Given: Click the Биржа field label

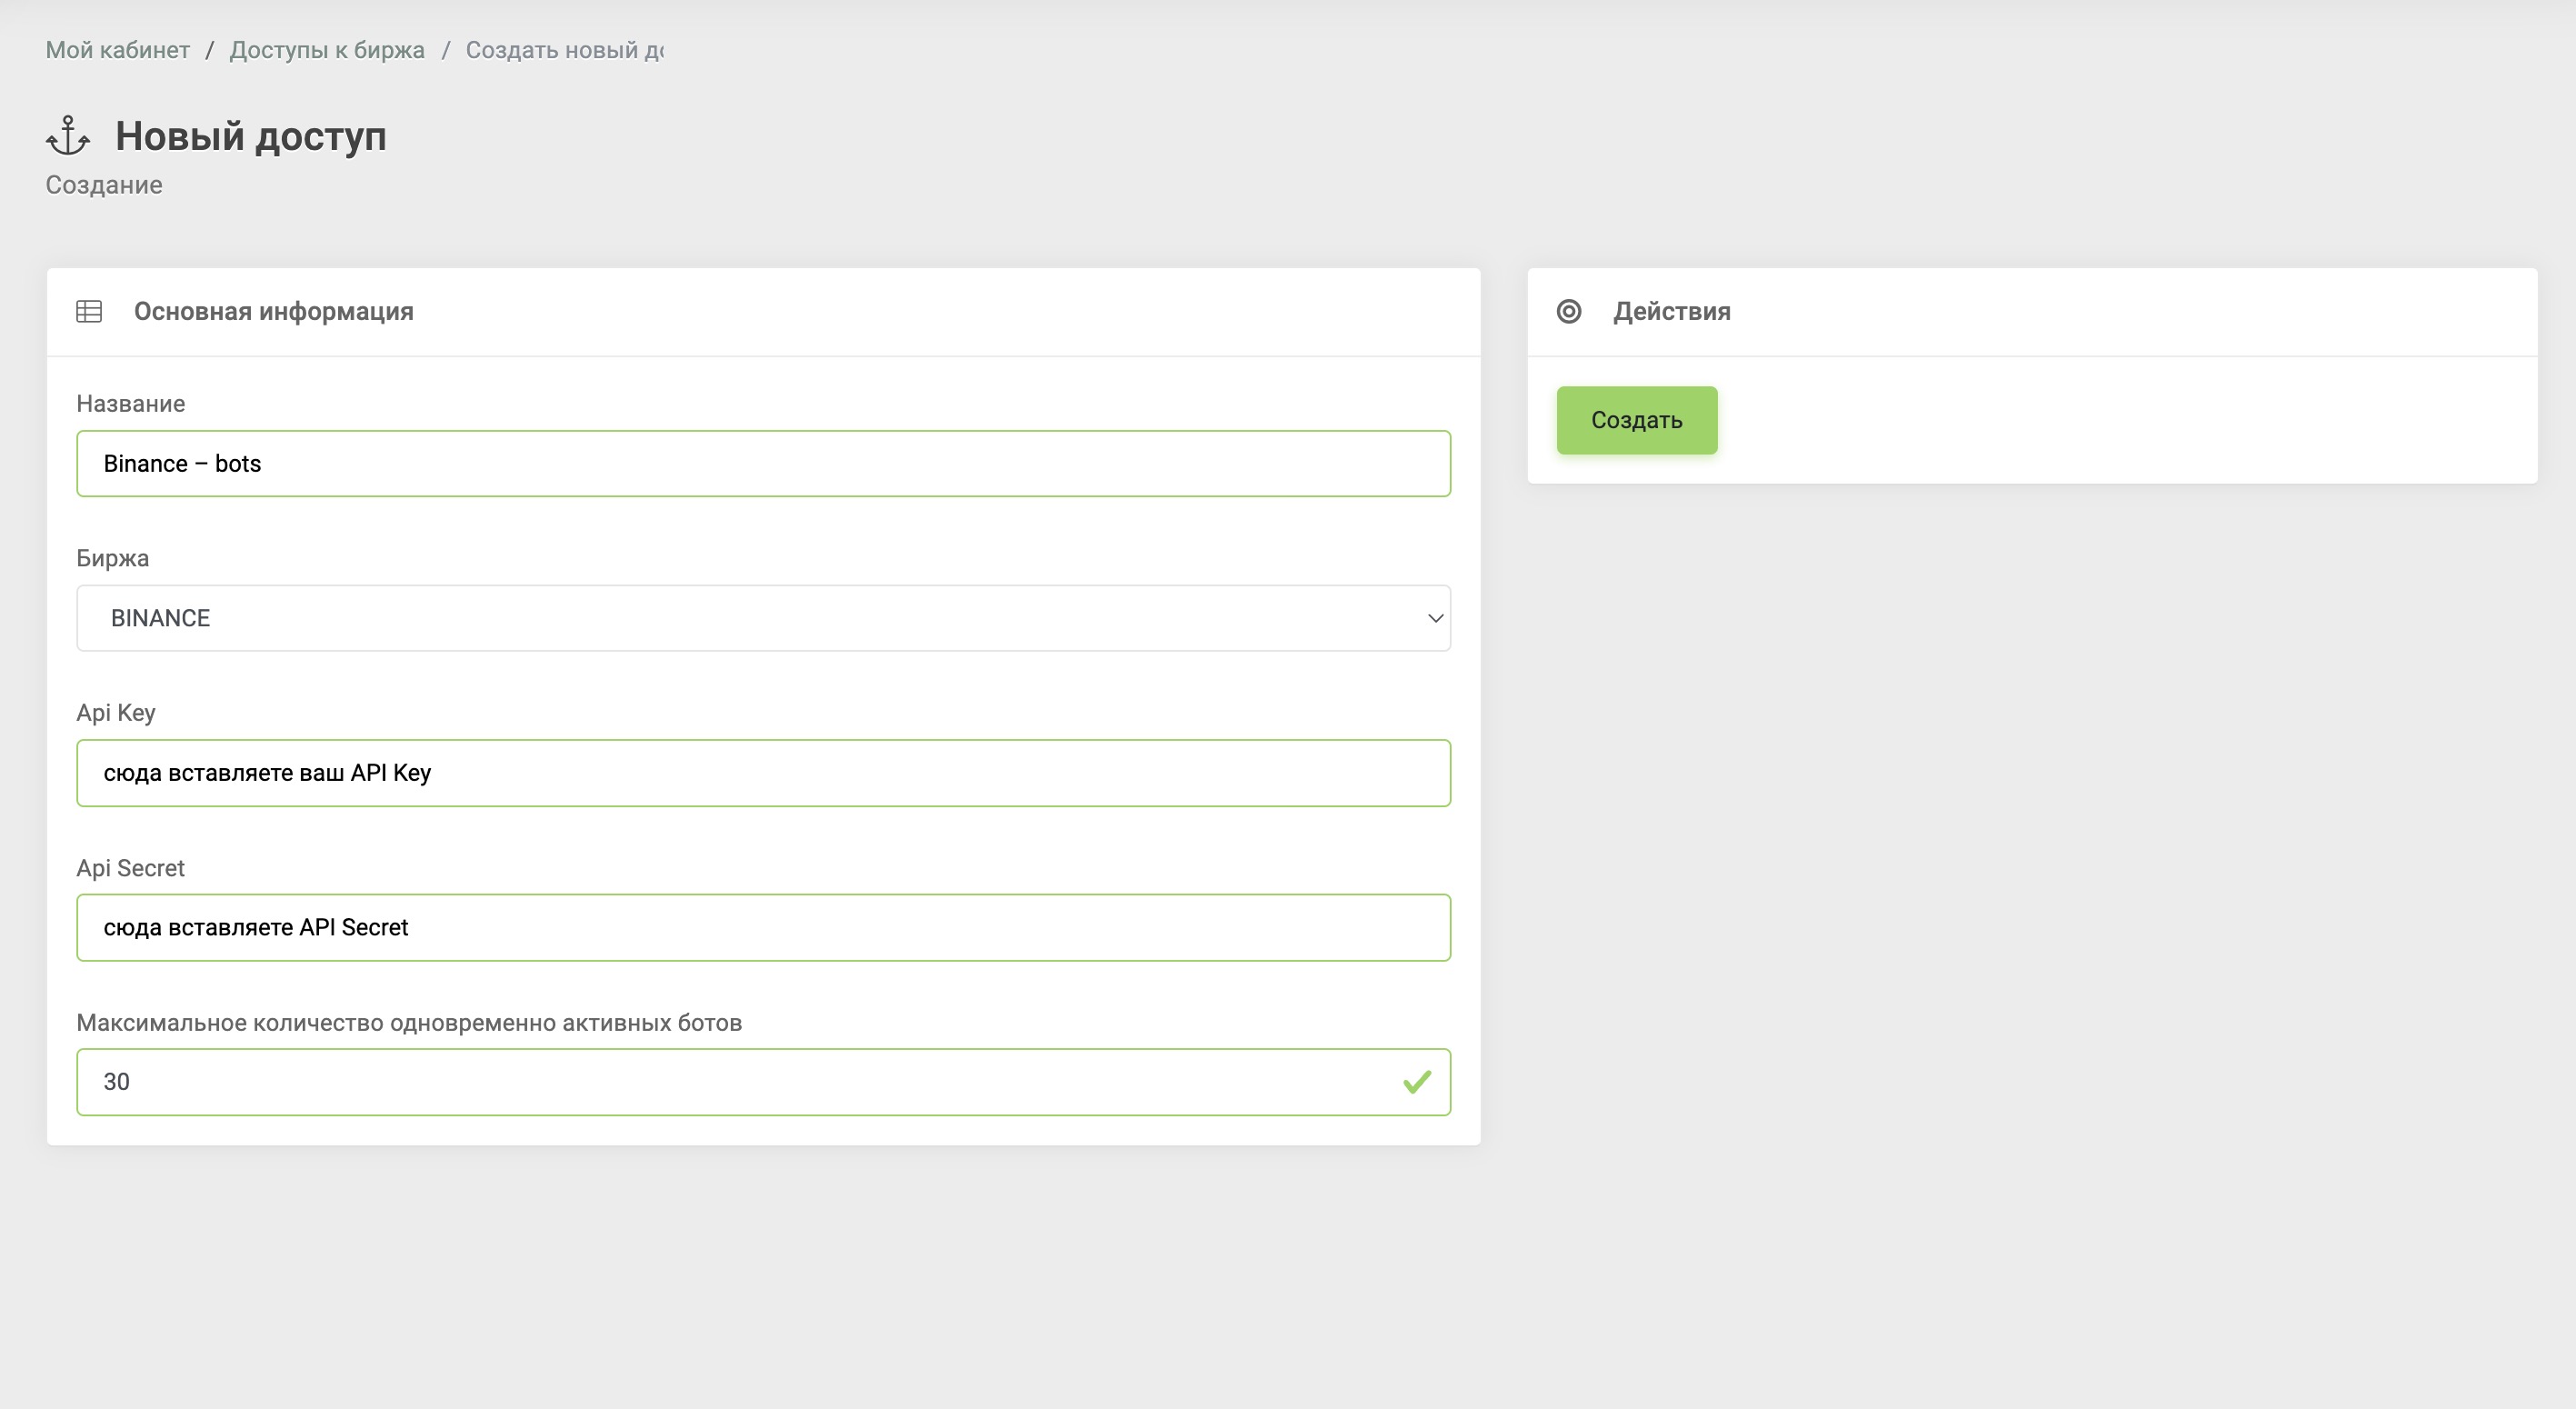Looking at the screenshot, I should point(113,558).
